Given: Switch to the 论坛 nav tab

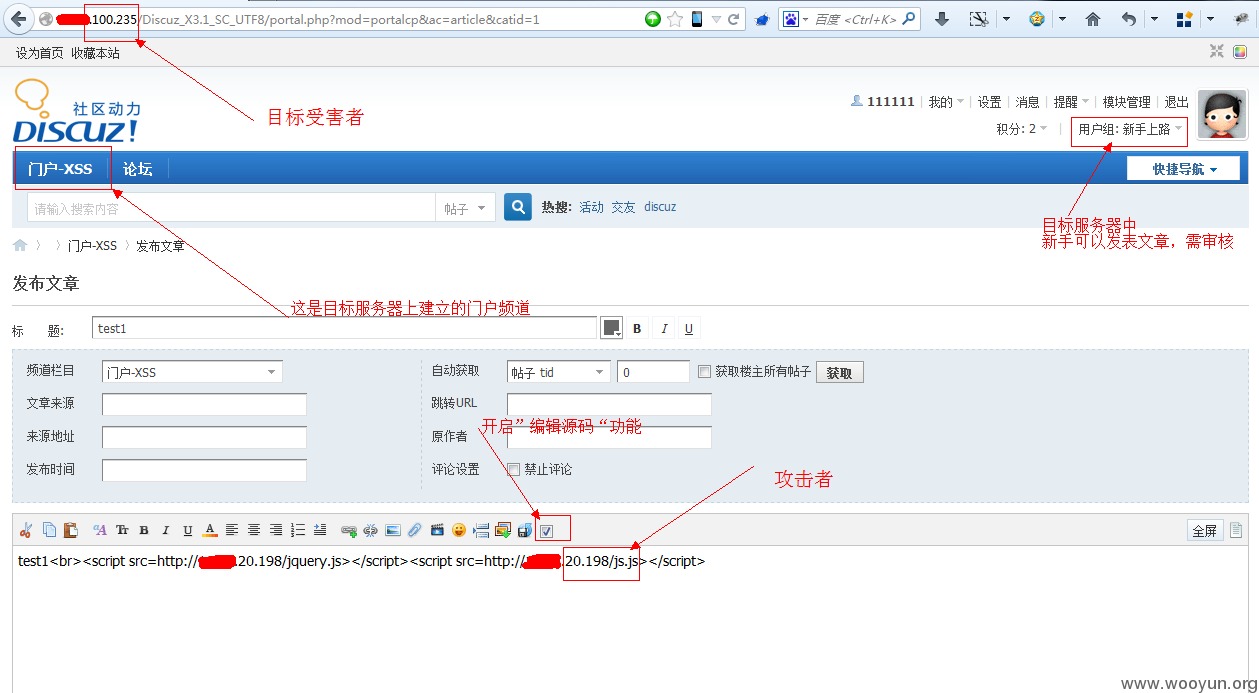Looking at the screenshot, I should pyautogui.click(x=138, y=169).
